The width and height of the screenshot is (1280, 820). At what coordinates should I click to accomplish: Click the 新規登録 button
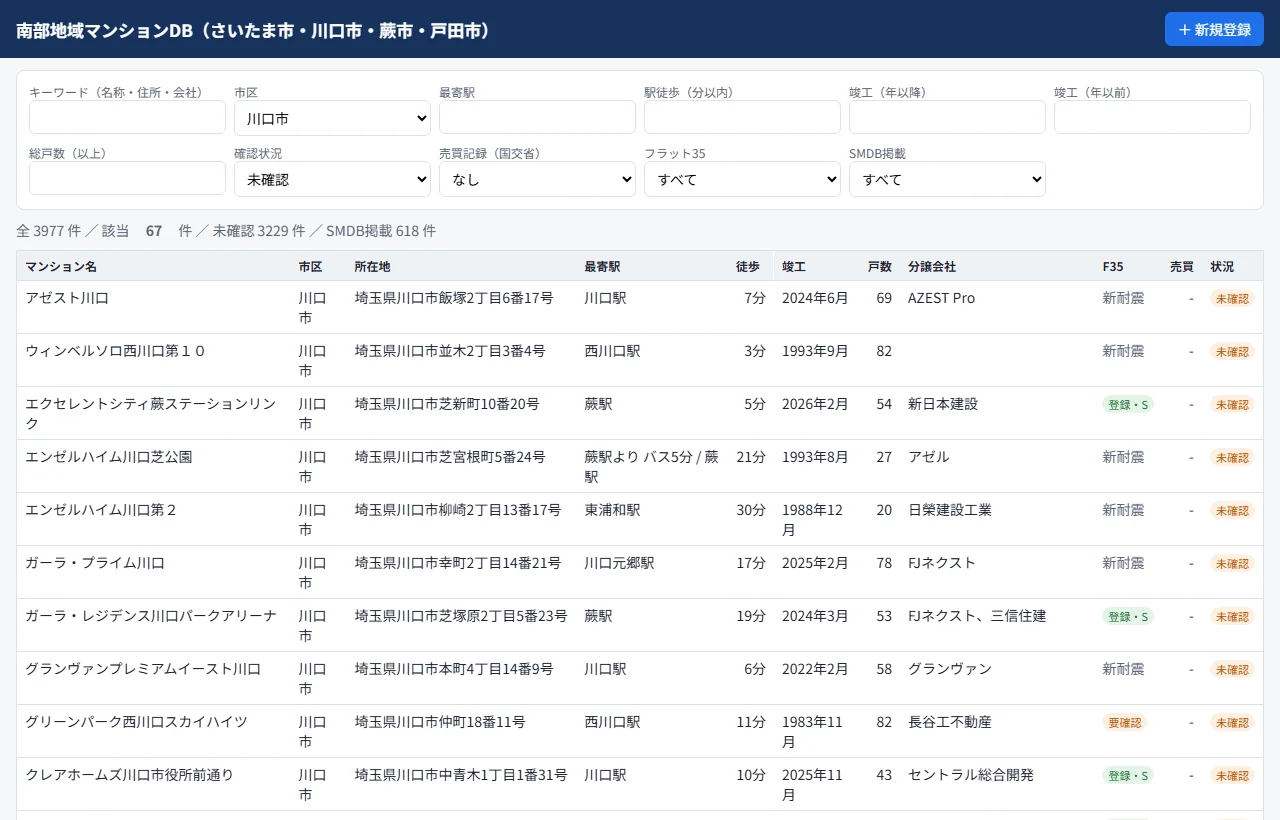coord(1214,29)
